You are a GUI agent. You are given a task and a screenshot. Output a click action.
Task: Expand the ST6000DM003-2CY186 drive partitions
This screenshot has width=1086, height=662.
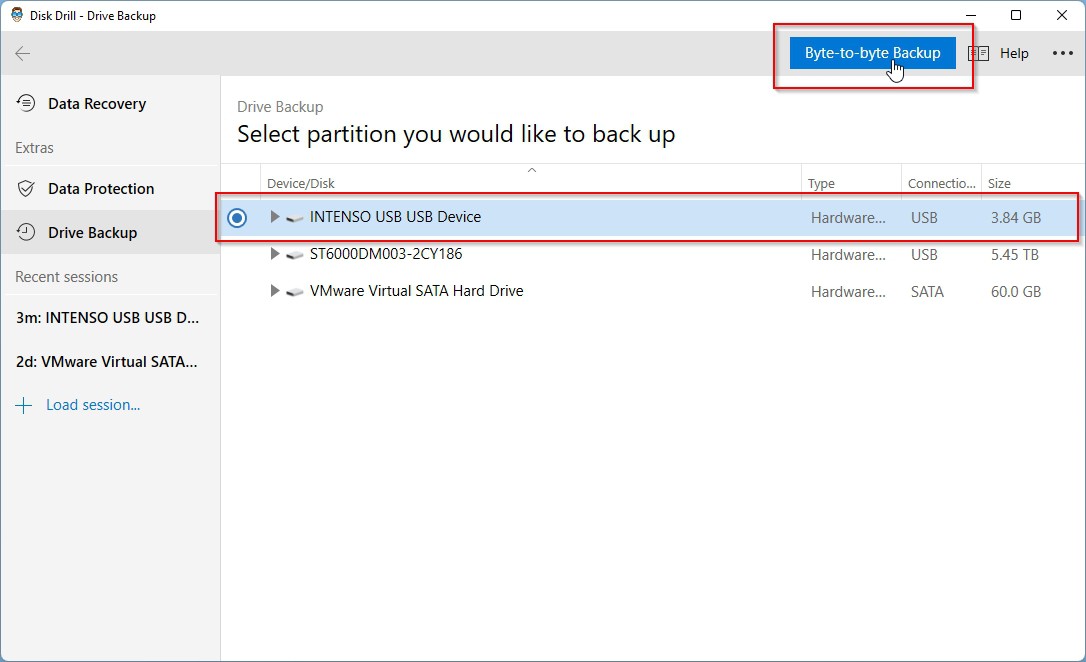(x=275, y=254)
